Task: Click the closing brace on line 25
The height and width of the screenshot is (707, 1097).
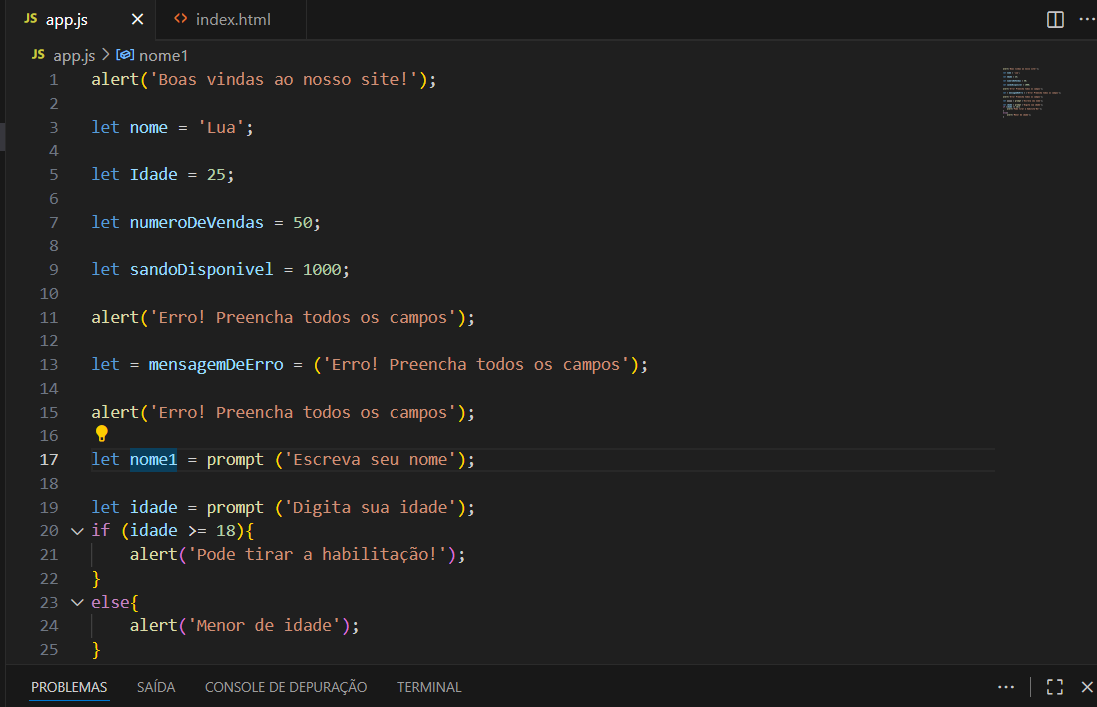Action: click(97, 650)
